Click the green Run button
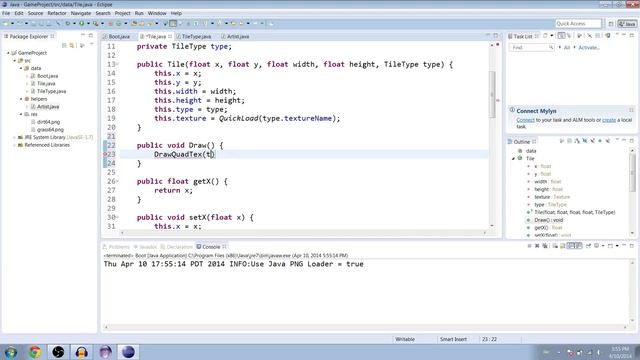640x360 pixels. click(82, 24)
